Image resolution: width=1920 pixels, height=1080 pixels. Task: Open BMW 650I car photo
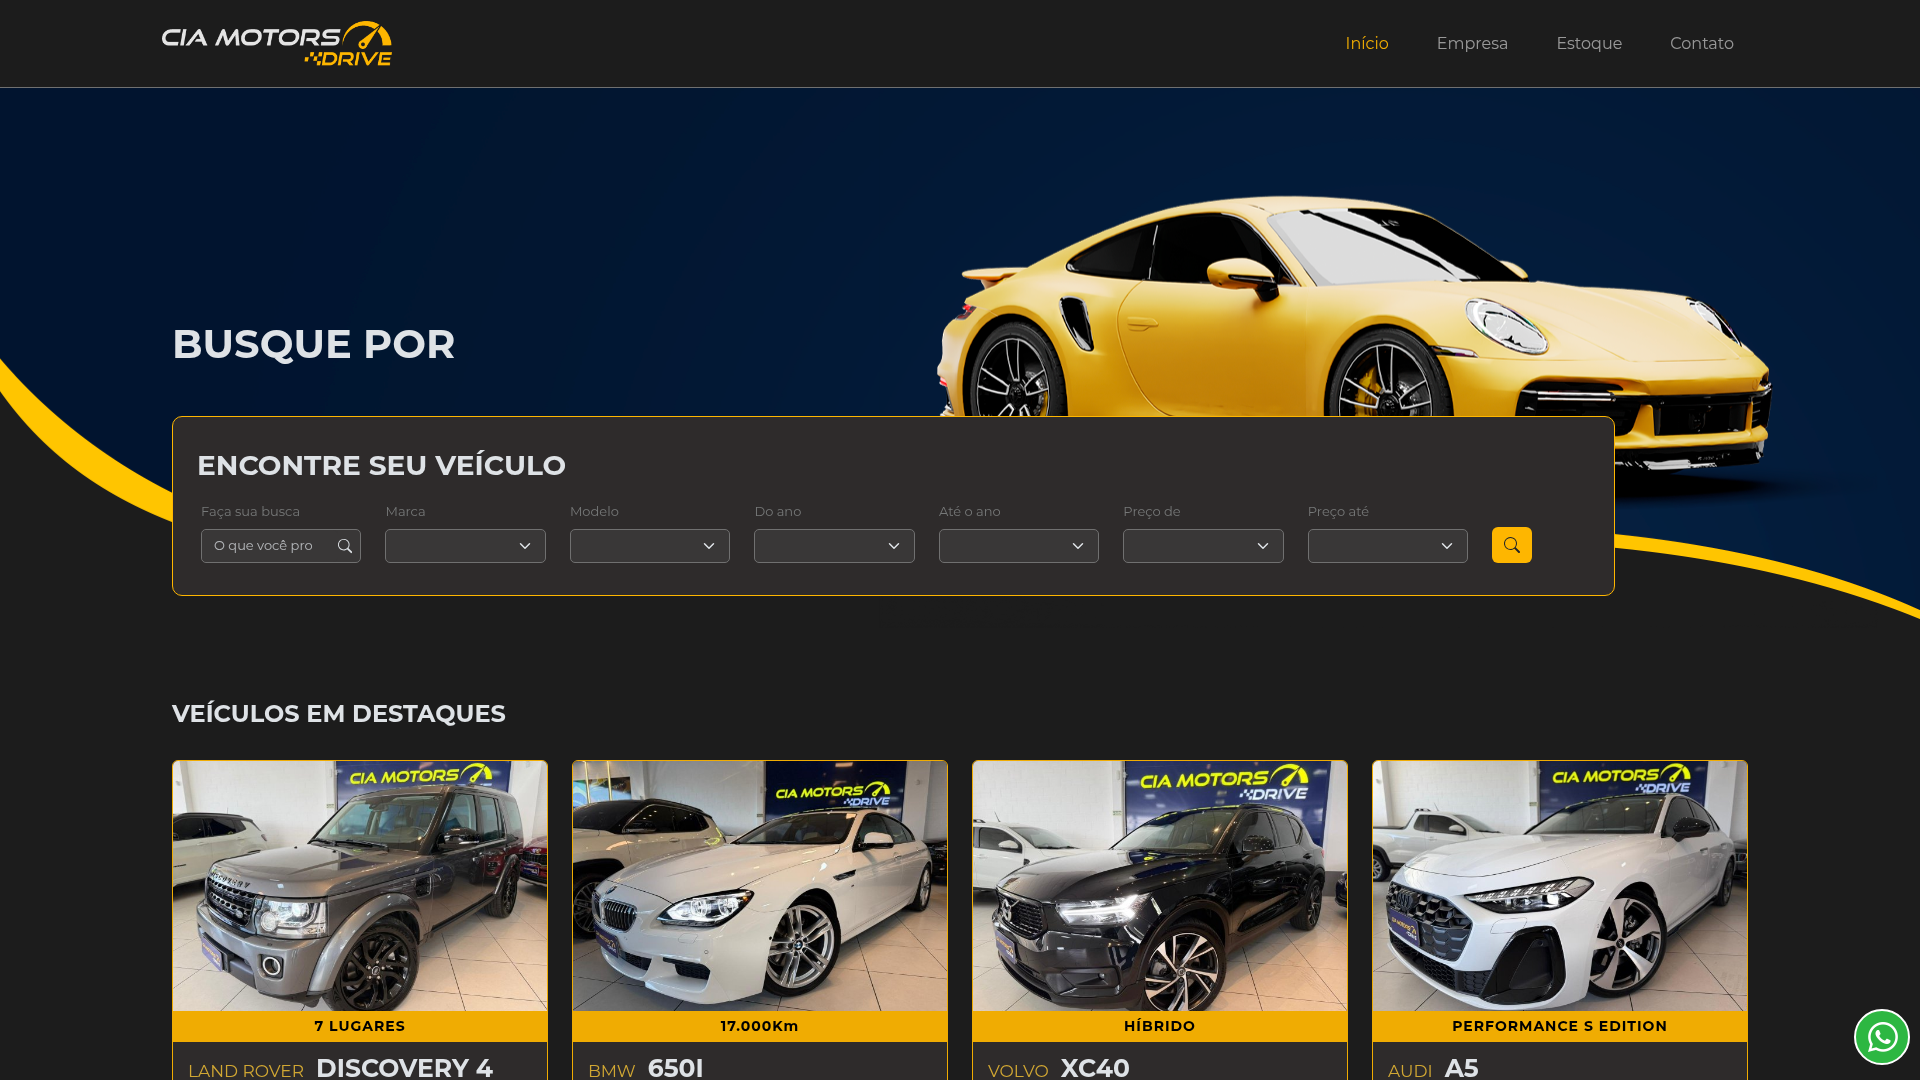pyautogui.click(x=760, y=886)
